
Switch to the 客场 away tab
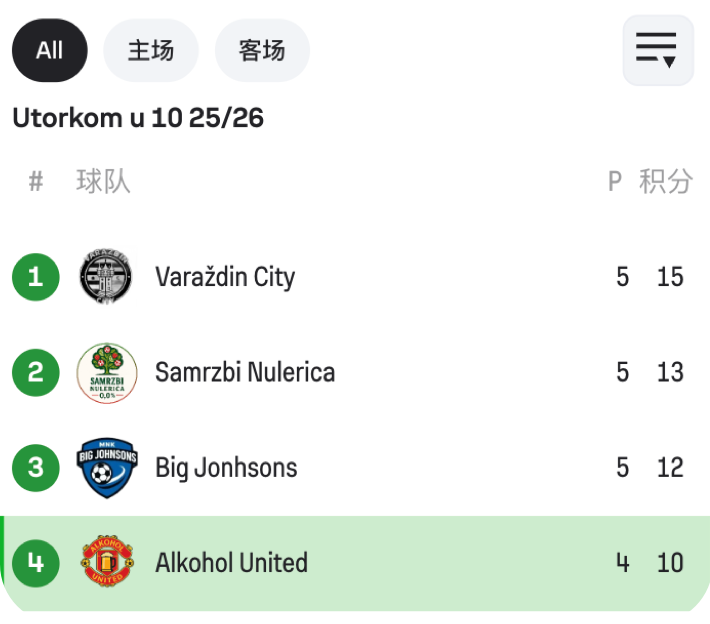(262, 50)
